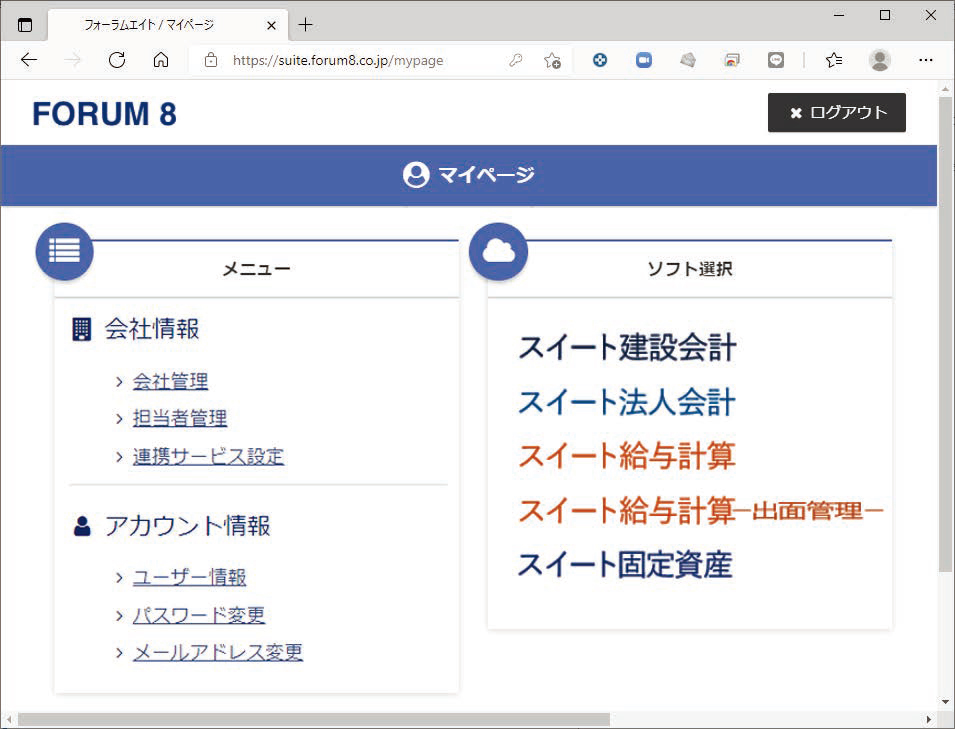Open the favorites list icon
Screen dimensions: 955x729
coord(834,60)
